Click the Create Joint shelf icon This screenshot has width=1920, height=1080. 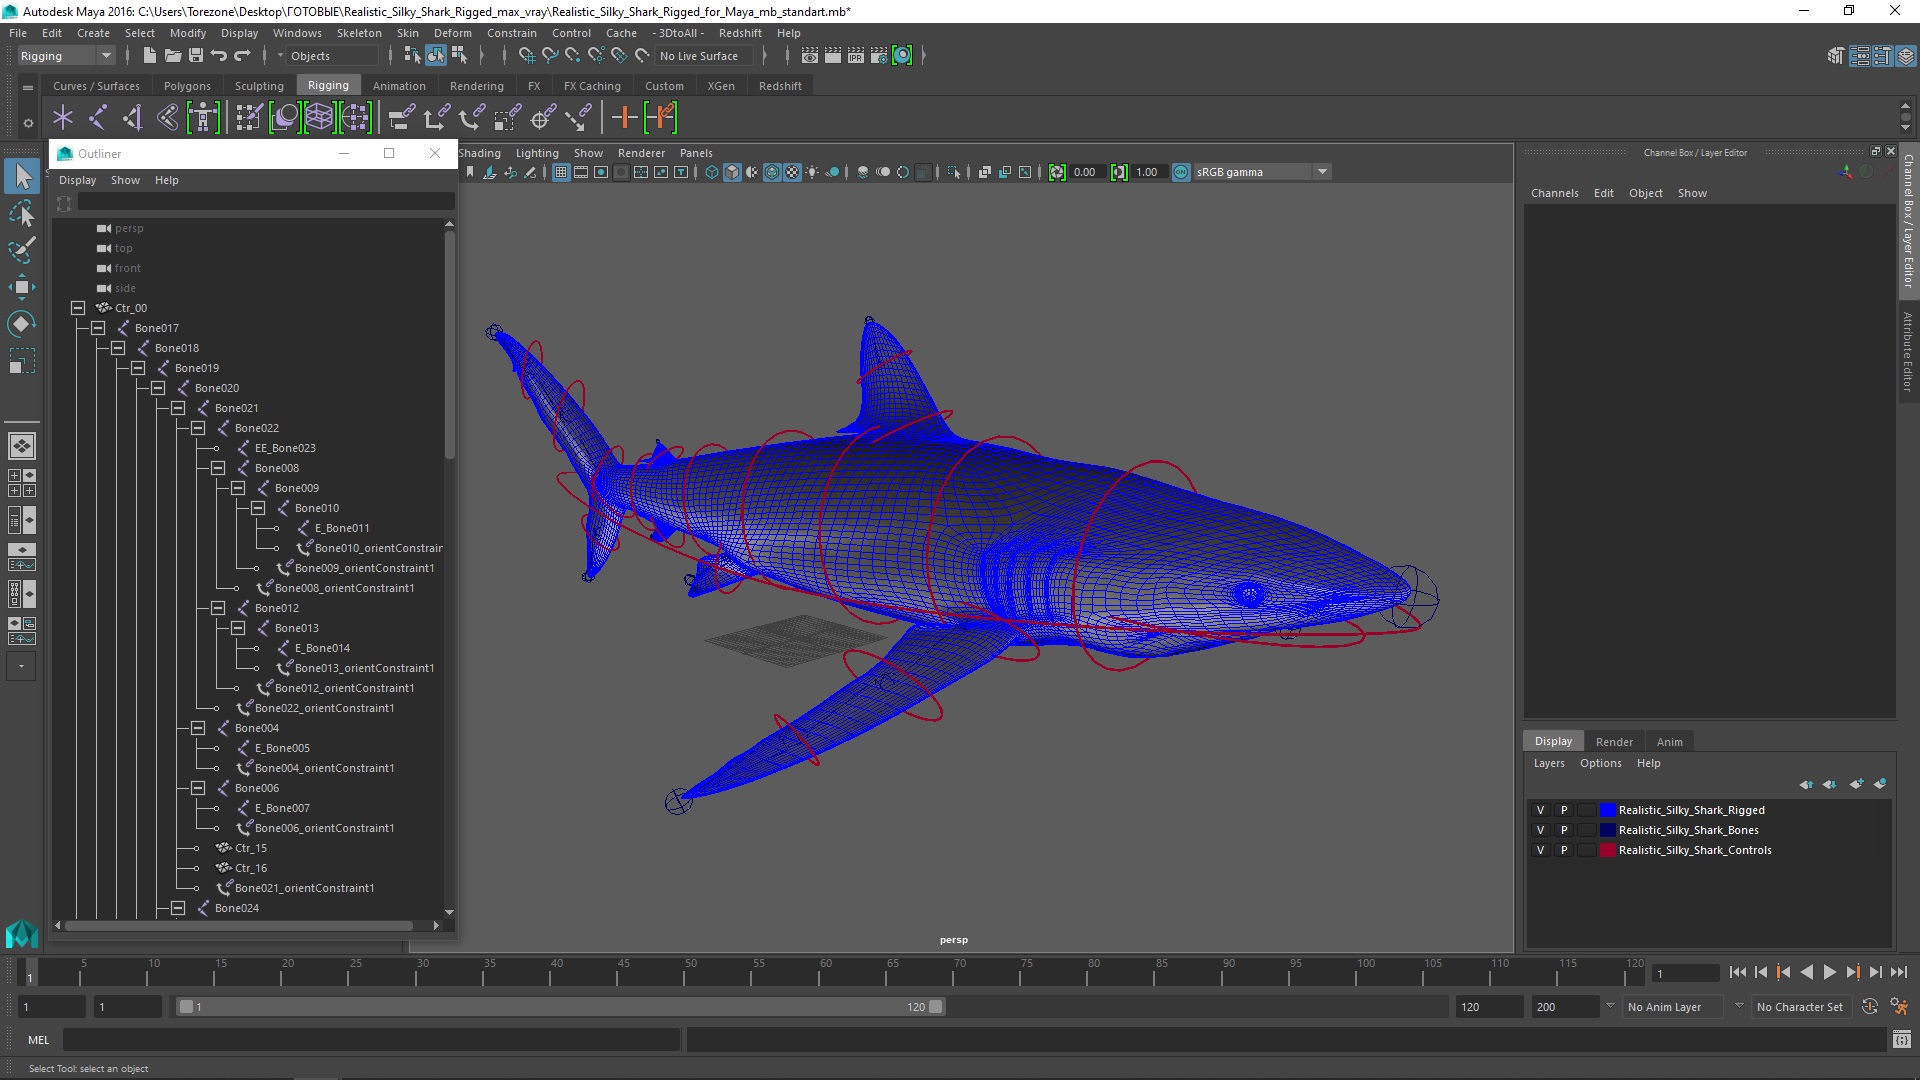[98, 118]
